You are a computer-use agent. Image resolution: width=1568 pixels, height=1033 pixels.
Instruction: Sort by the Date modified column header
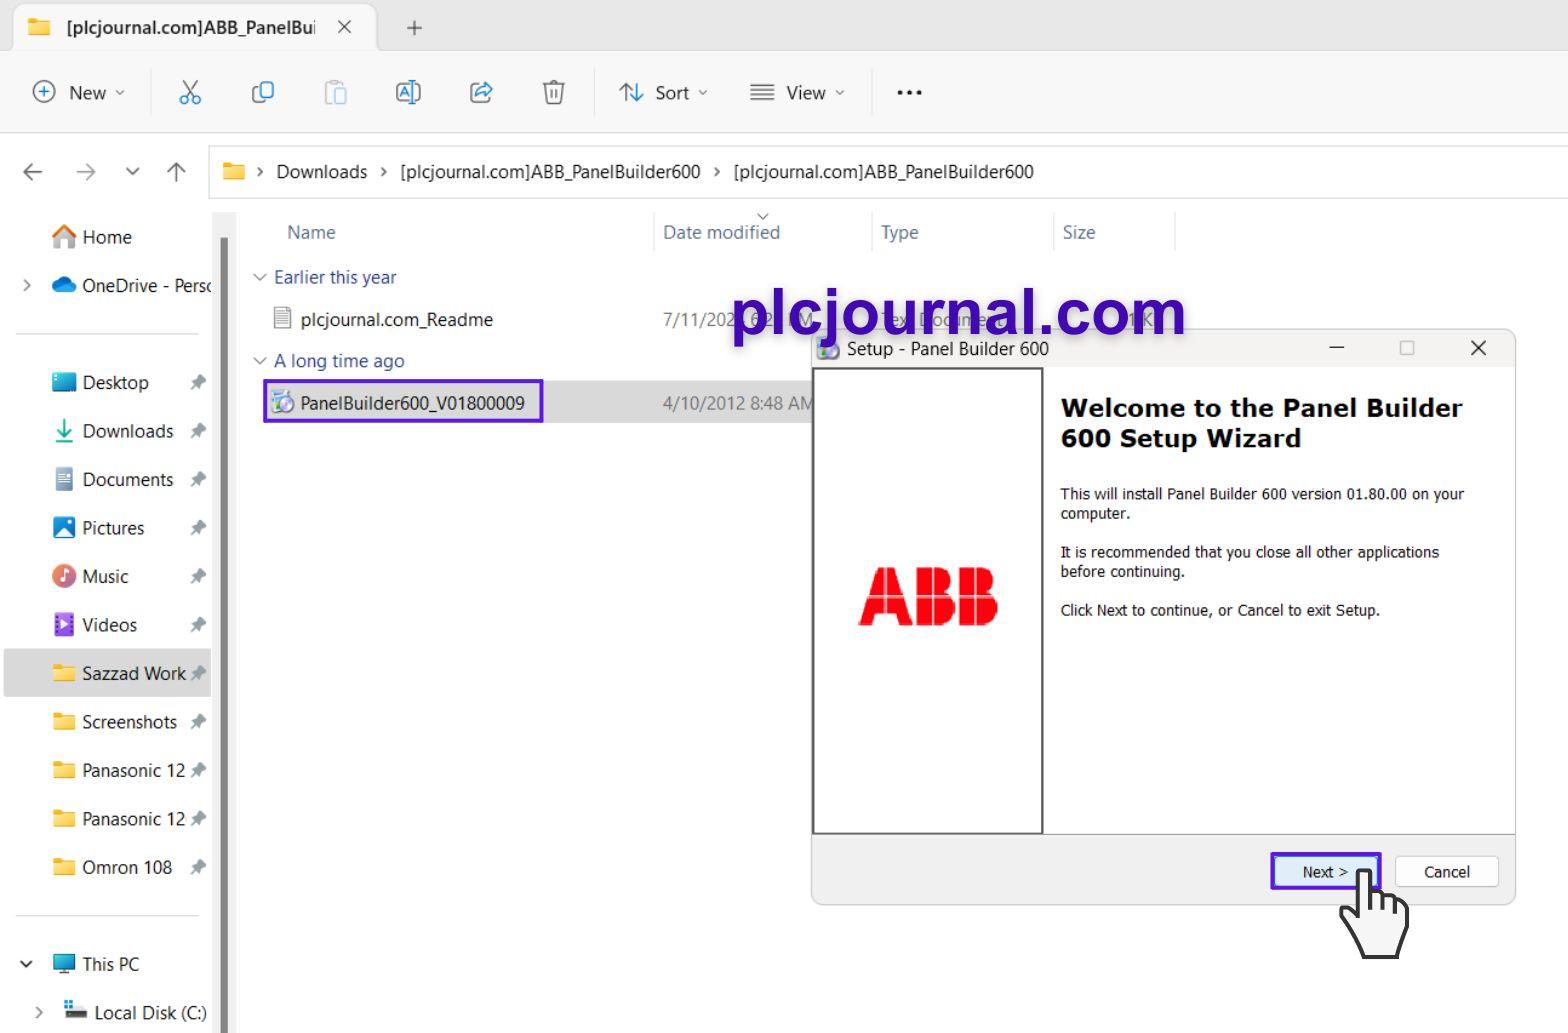click(x=721, y=232)
